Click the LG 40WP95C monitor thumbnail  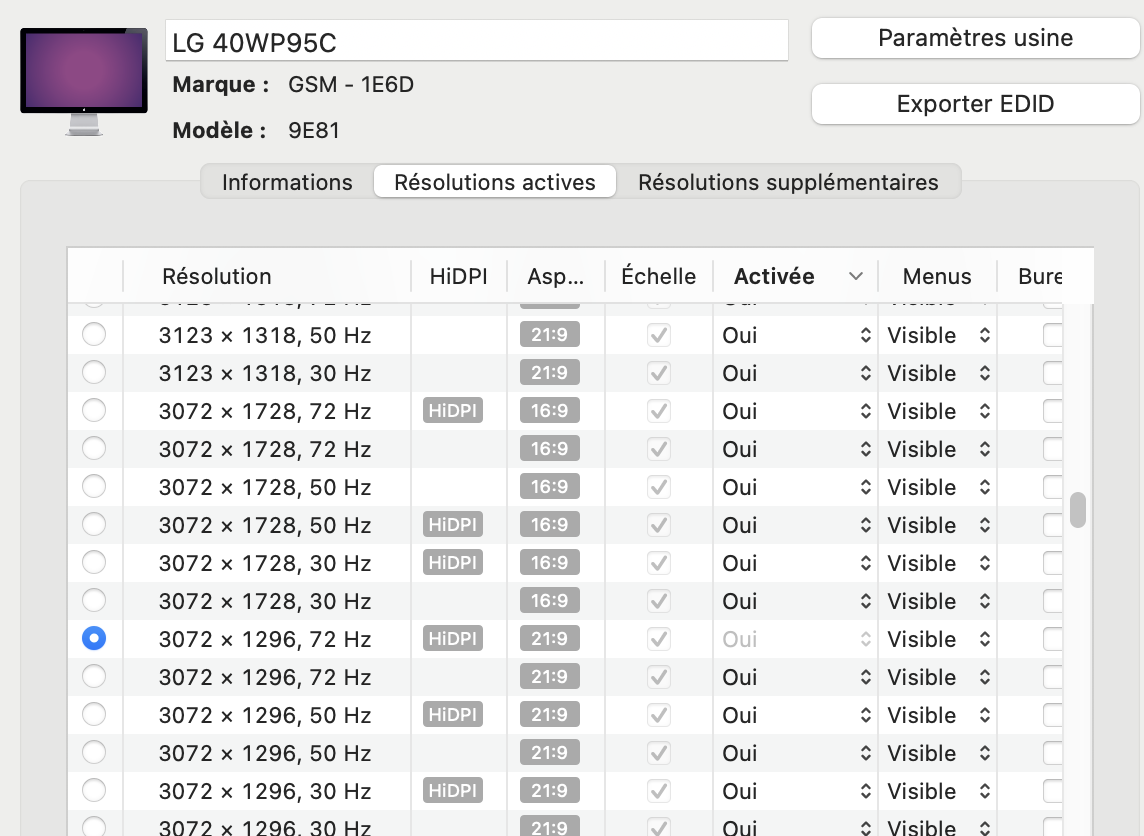[84, 81]
